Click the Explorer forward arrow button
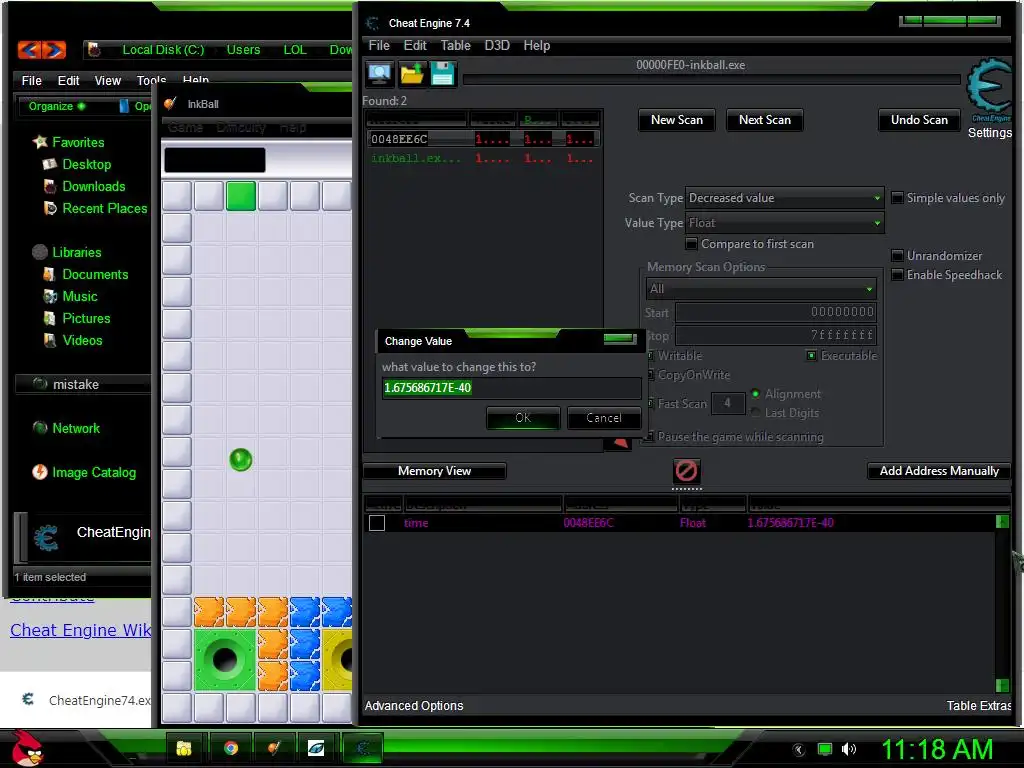 54,49
